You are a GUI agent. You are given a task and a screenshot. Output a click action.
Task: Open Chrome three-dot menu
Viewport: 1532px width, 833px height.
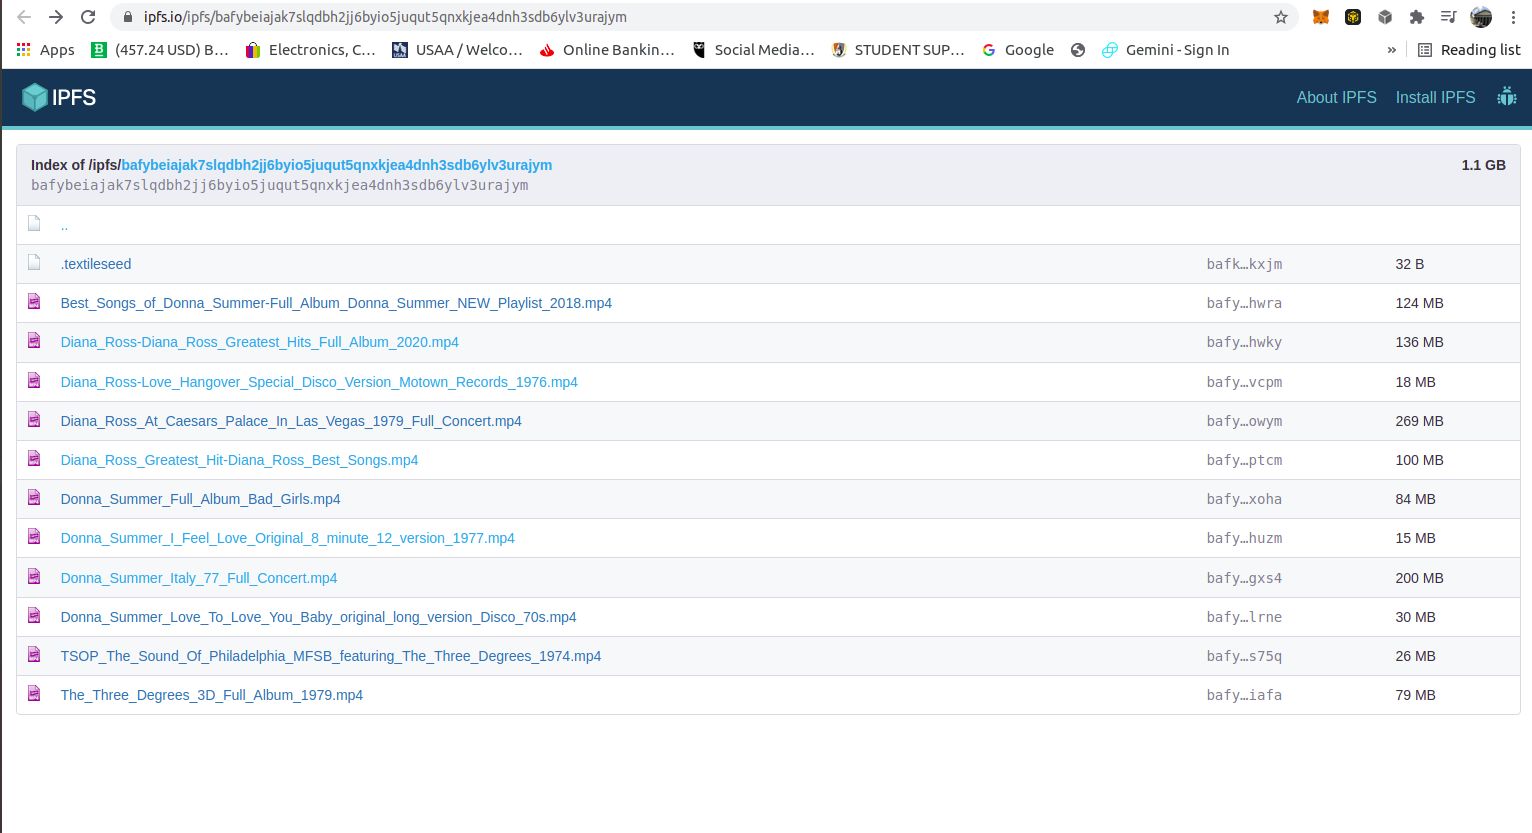pyautogui.click(x=1514, y=17)
